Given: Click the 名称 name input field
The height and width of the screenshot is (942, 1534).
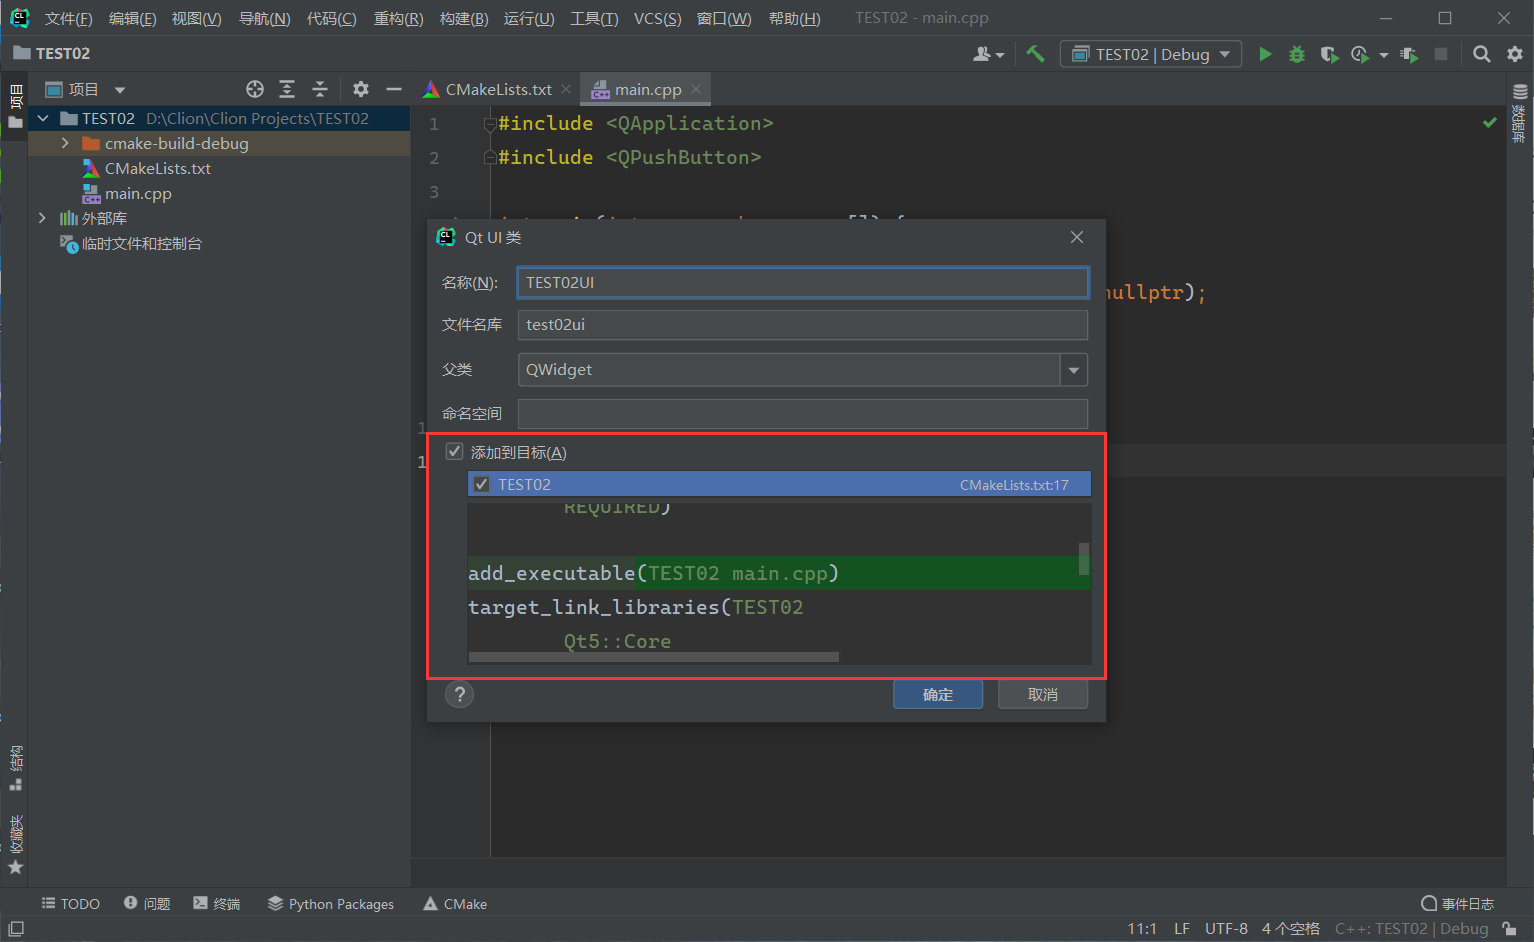Looking at the screenshot, I should click(800, 282).
